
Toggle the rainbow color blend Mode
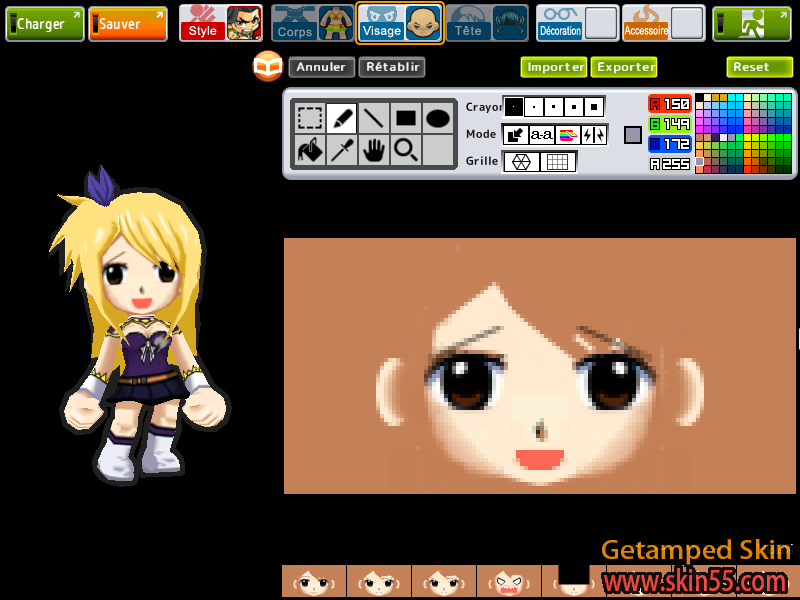[567, 135]
